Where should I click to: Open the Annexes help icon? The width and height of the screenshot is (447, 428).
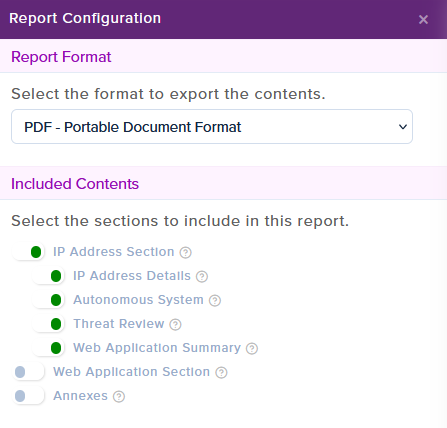click(119, 396)
